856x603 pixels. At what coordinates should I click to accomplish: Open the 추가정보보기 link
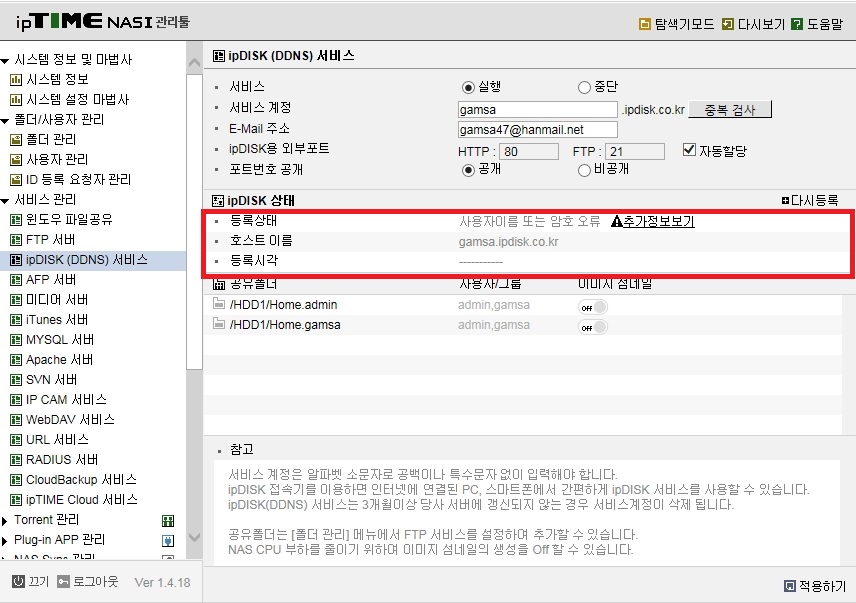[658, 221]
